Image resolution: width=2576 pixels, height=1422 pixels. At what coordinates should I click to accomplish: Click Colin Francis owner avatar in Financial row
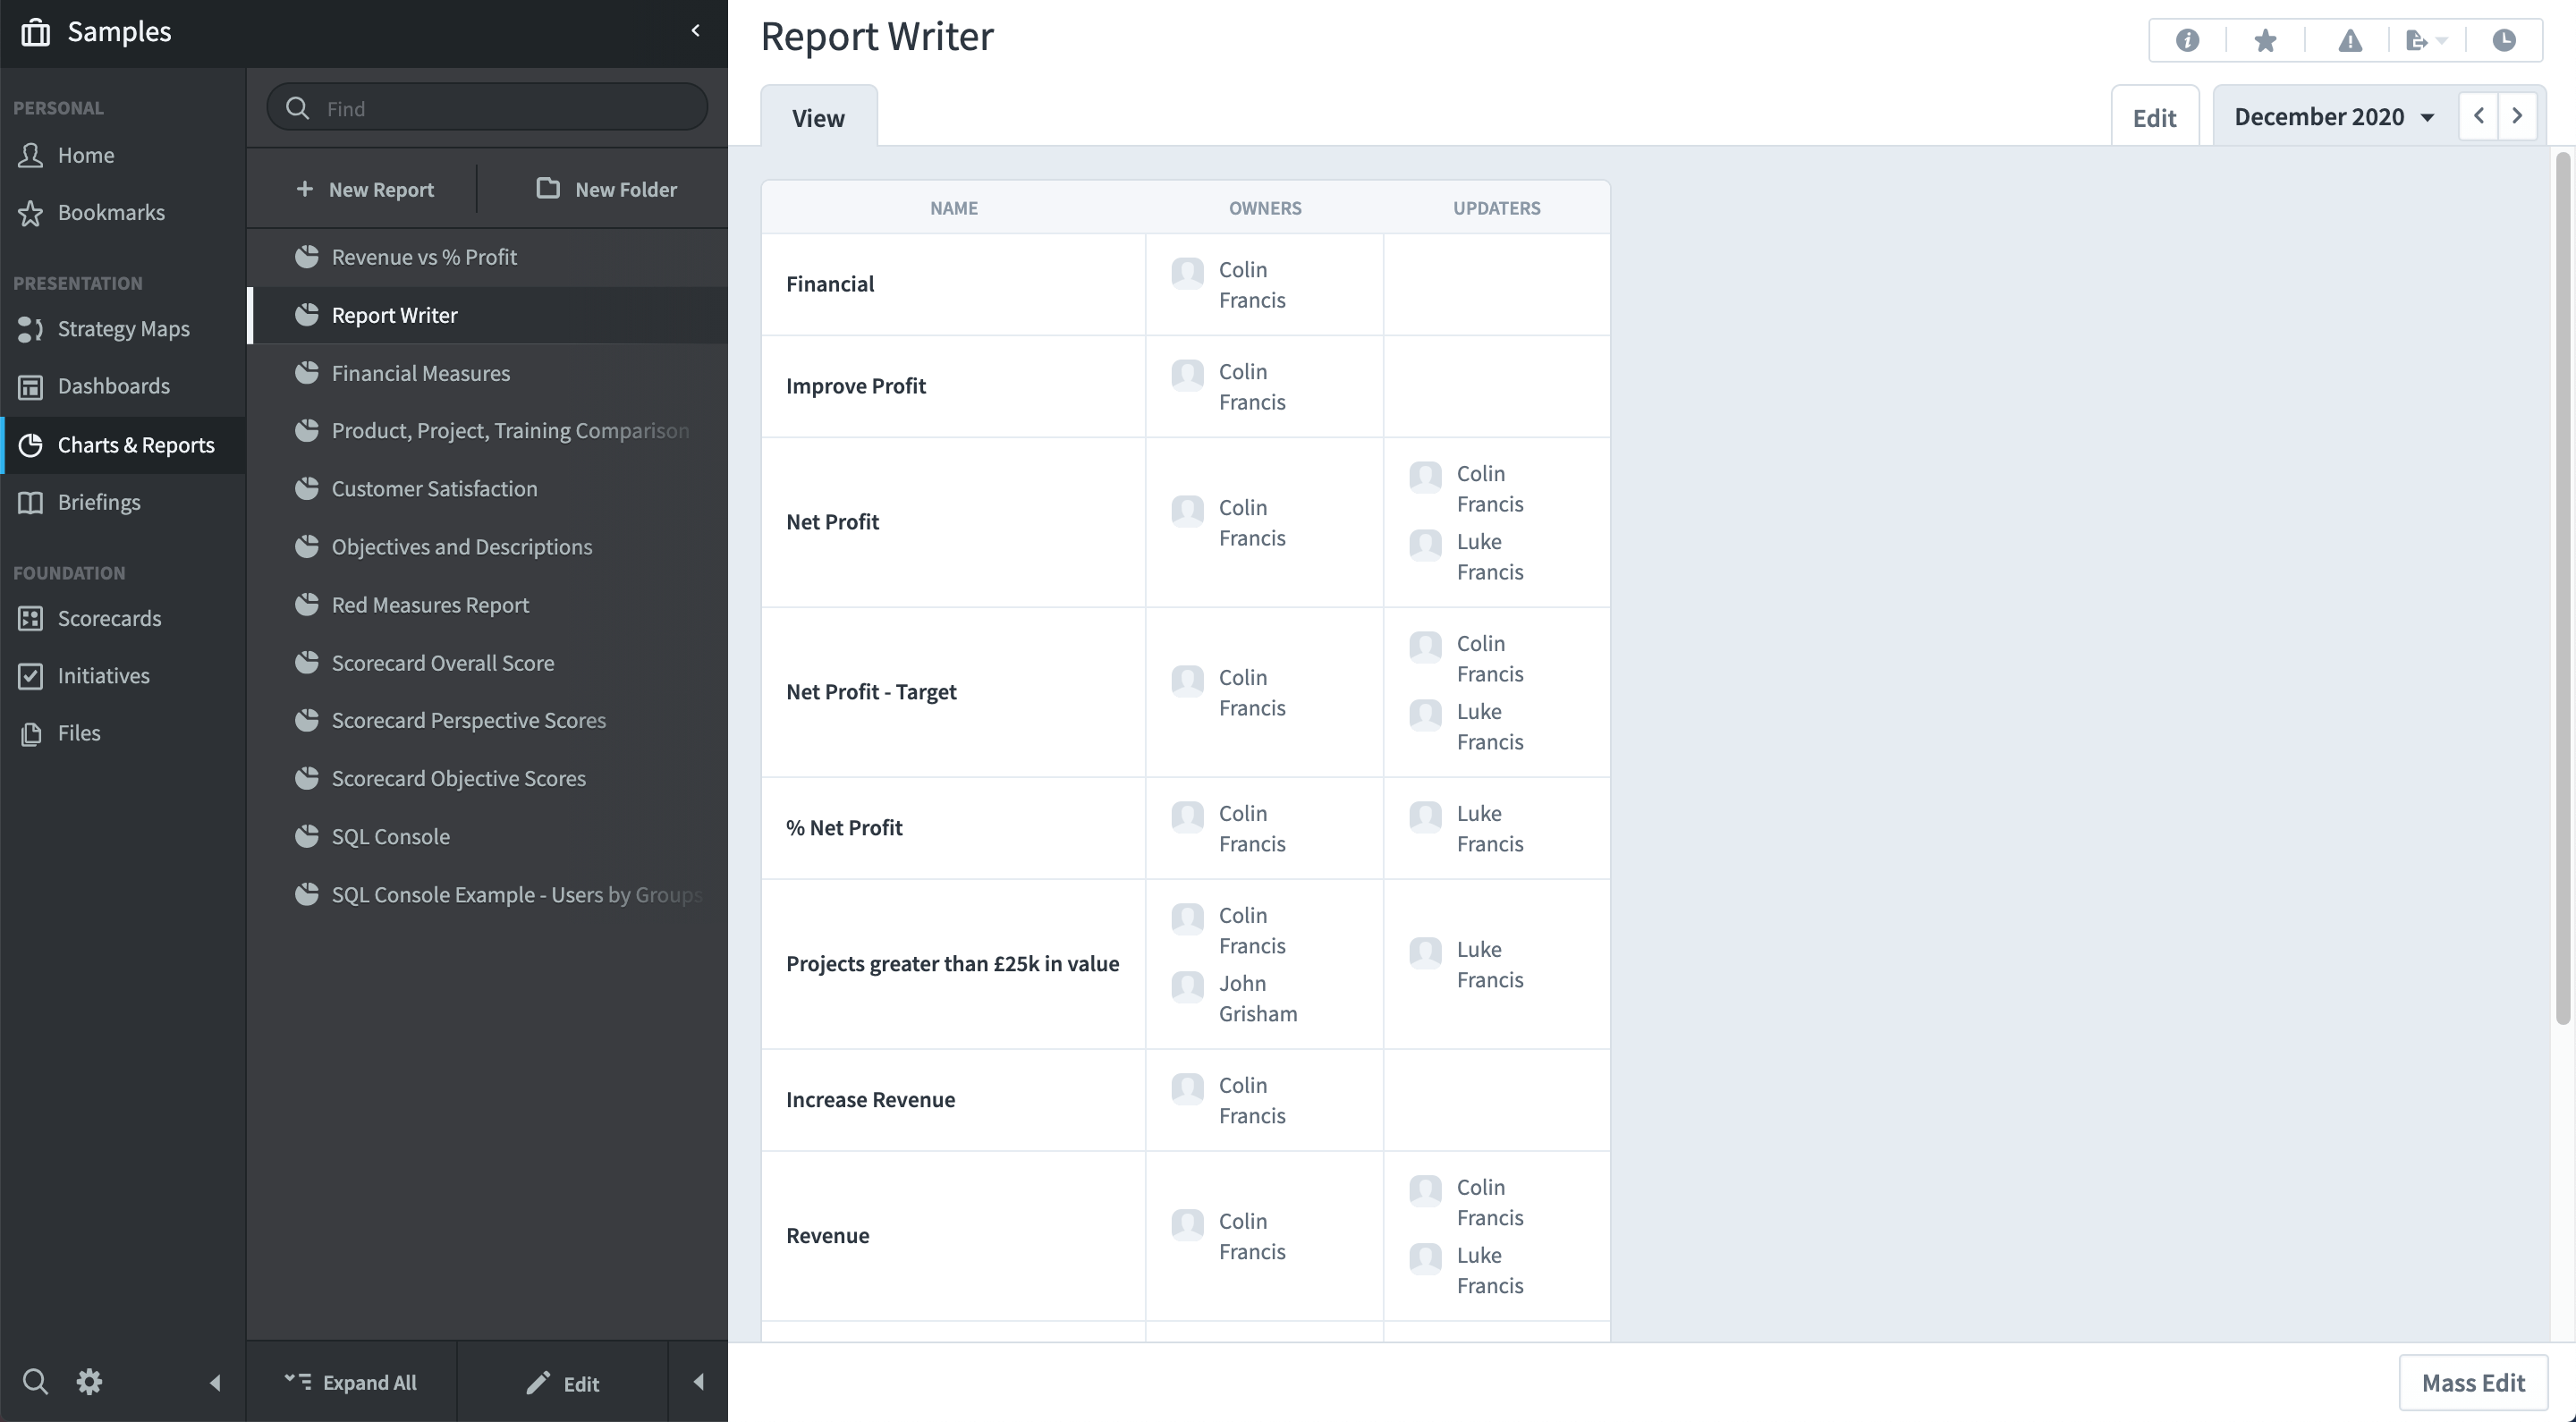tap(1187, 272)
